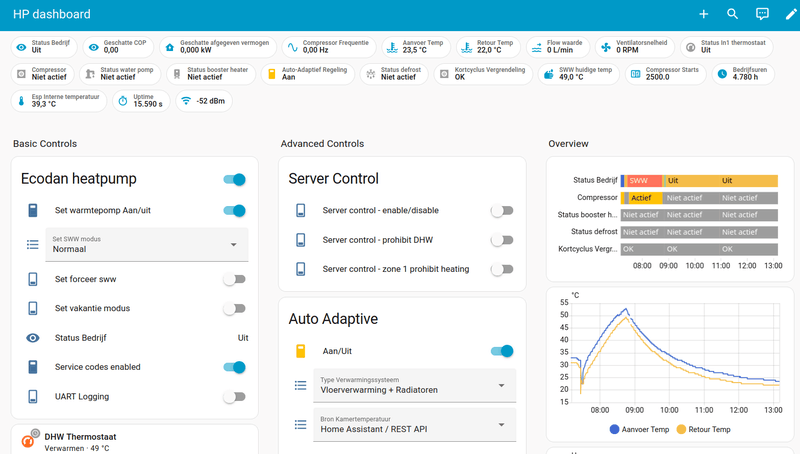Click the Kortcyclus Vergr... history row label
800x454 pixels.
pos(588,249)
